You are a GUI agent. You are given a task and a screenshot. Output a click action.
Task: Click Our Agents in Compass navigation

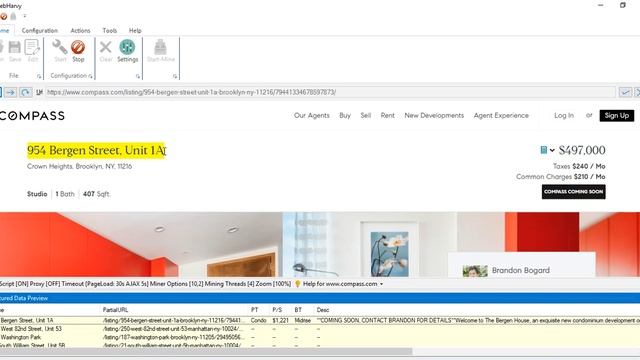311,116
